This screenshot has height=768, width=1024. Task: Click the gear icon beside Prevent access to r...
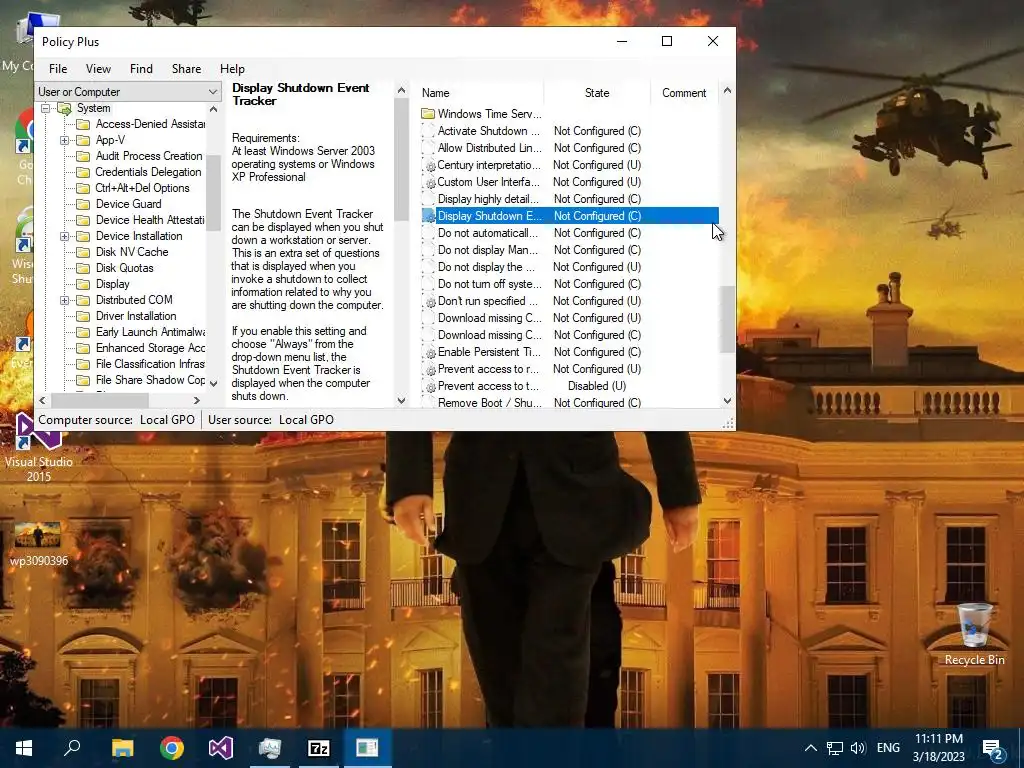430,370
